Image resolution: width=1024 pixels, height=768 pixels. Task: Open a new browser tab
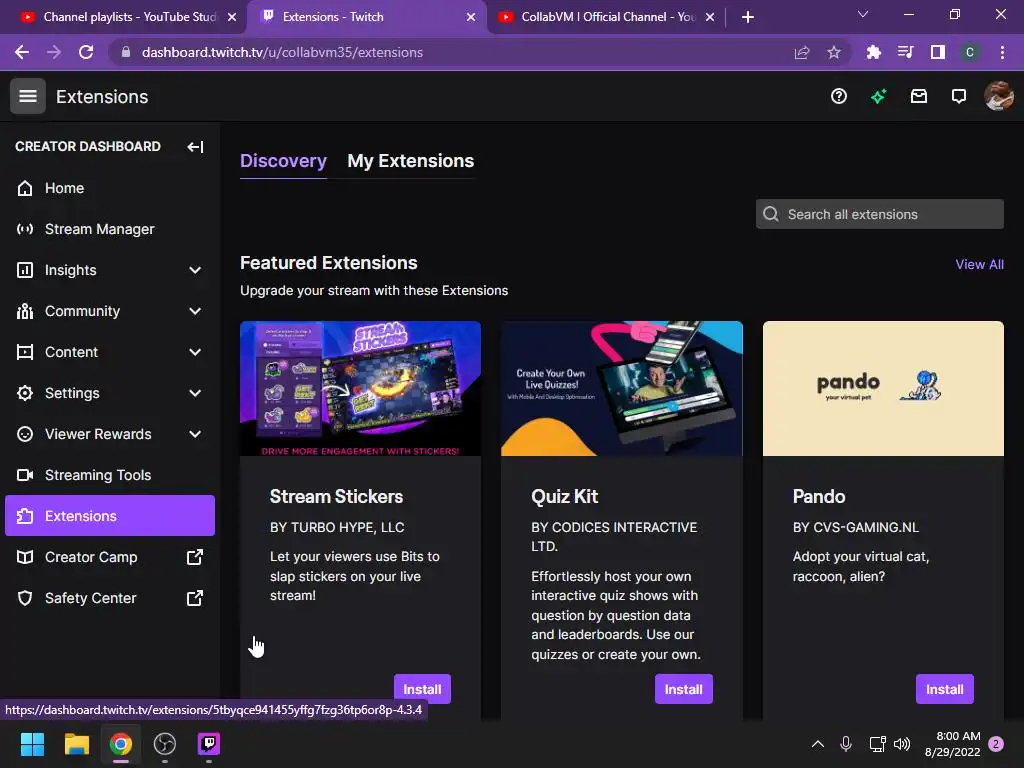[x=748, y=17]
